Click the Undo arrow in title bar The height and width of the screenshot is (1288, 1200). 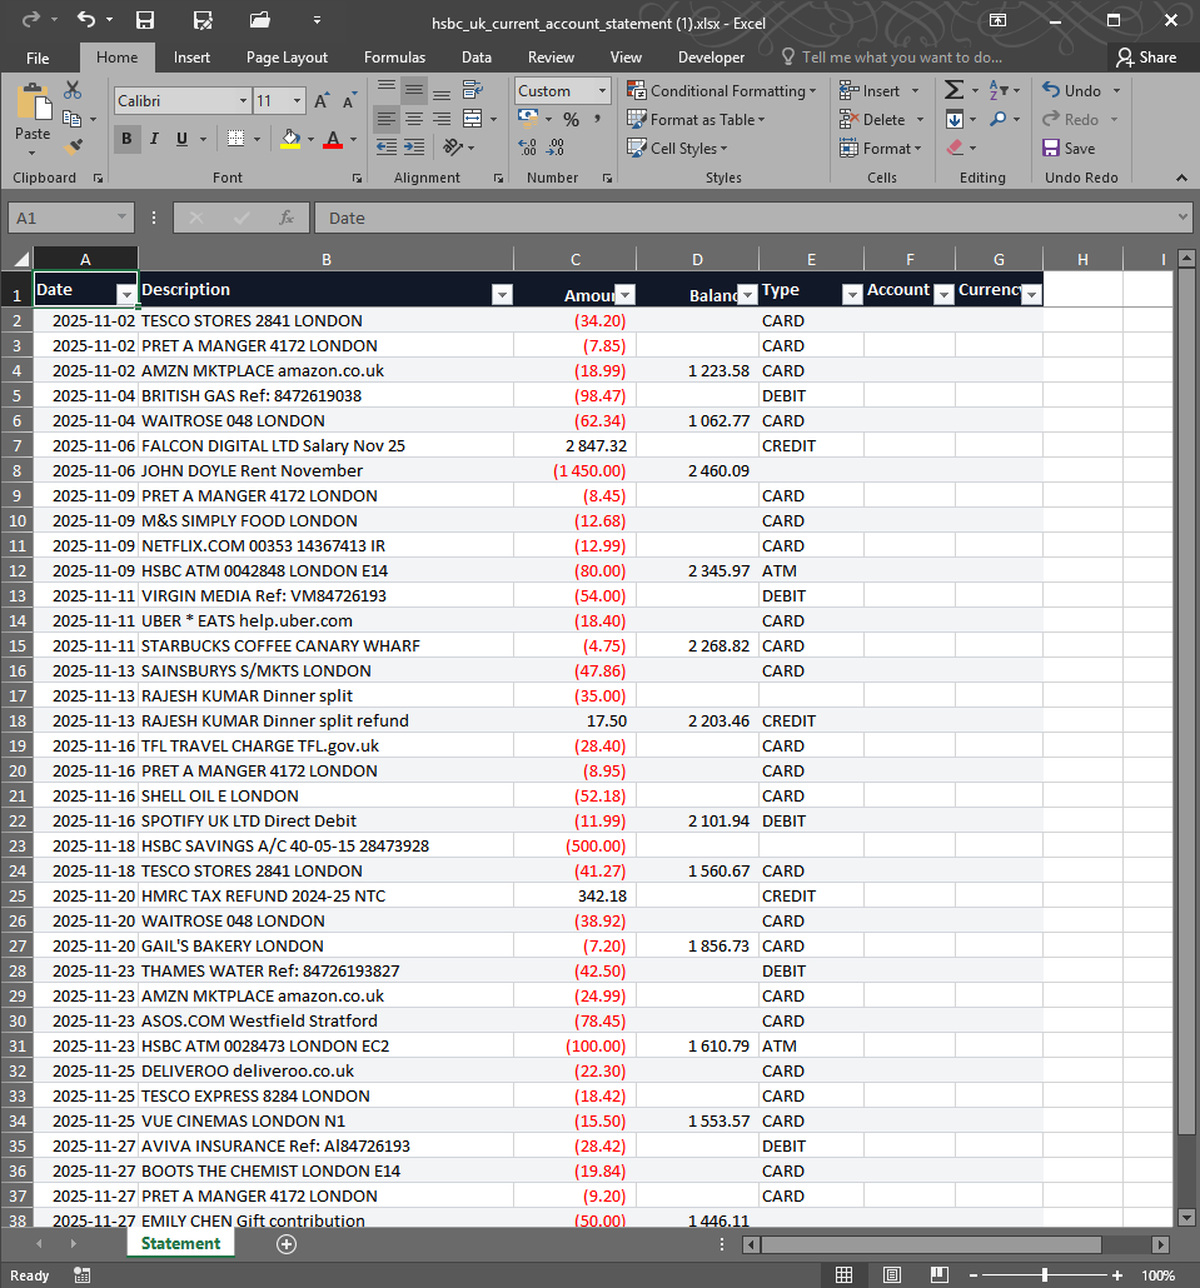[x=86, y=20]
